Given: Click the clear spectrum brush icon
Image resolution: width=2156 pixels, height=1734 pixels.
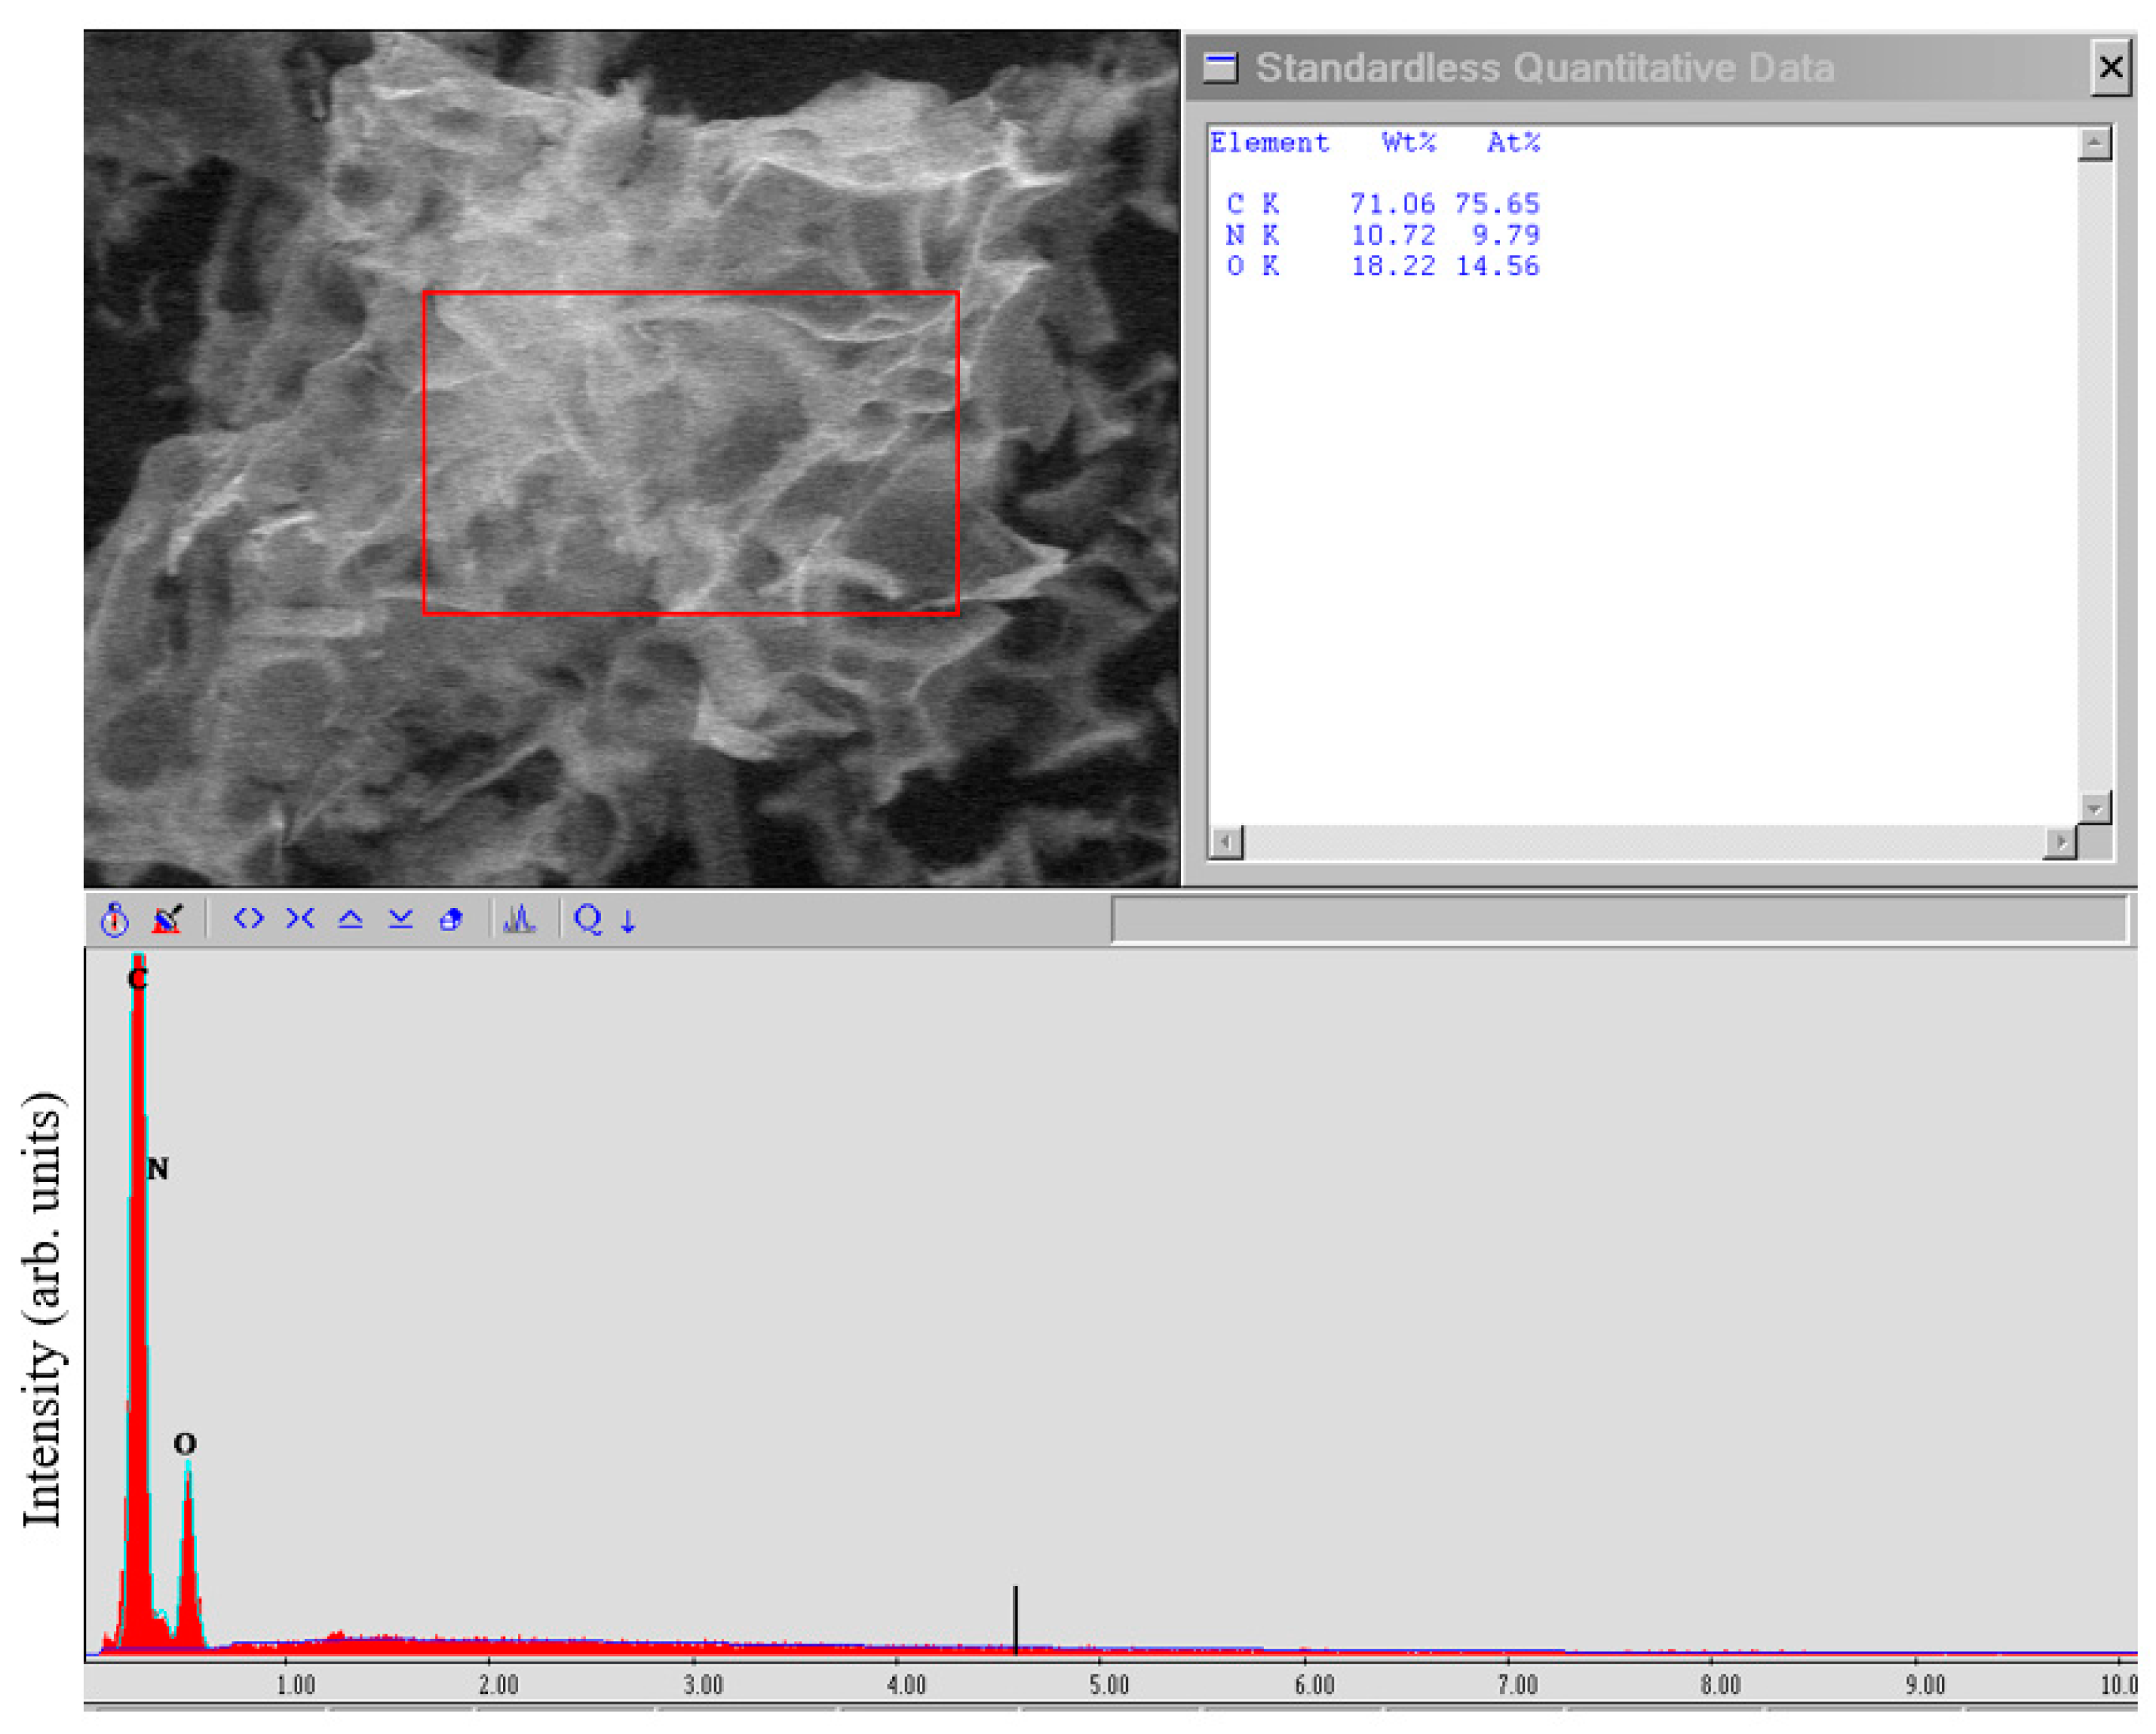Looking at the screenshot, I should pyautogui.click(x=167, y=919).
